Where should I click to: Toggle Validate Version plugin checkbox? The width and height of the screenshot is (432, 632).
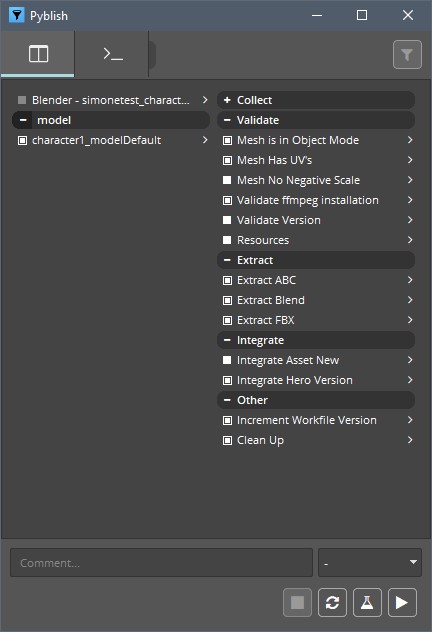pos(227,220)
